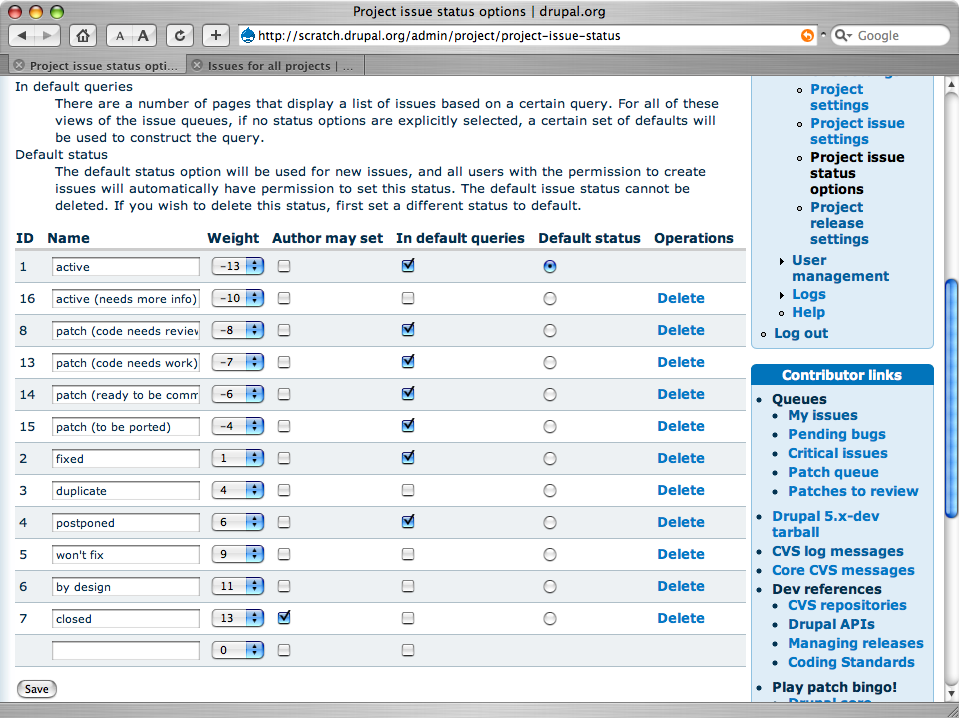This screenshot has height=718, width=959.
Task: Click the orange RSS icon in address bar
Action: click(807, 35)
